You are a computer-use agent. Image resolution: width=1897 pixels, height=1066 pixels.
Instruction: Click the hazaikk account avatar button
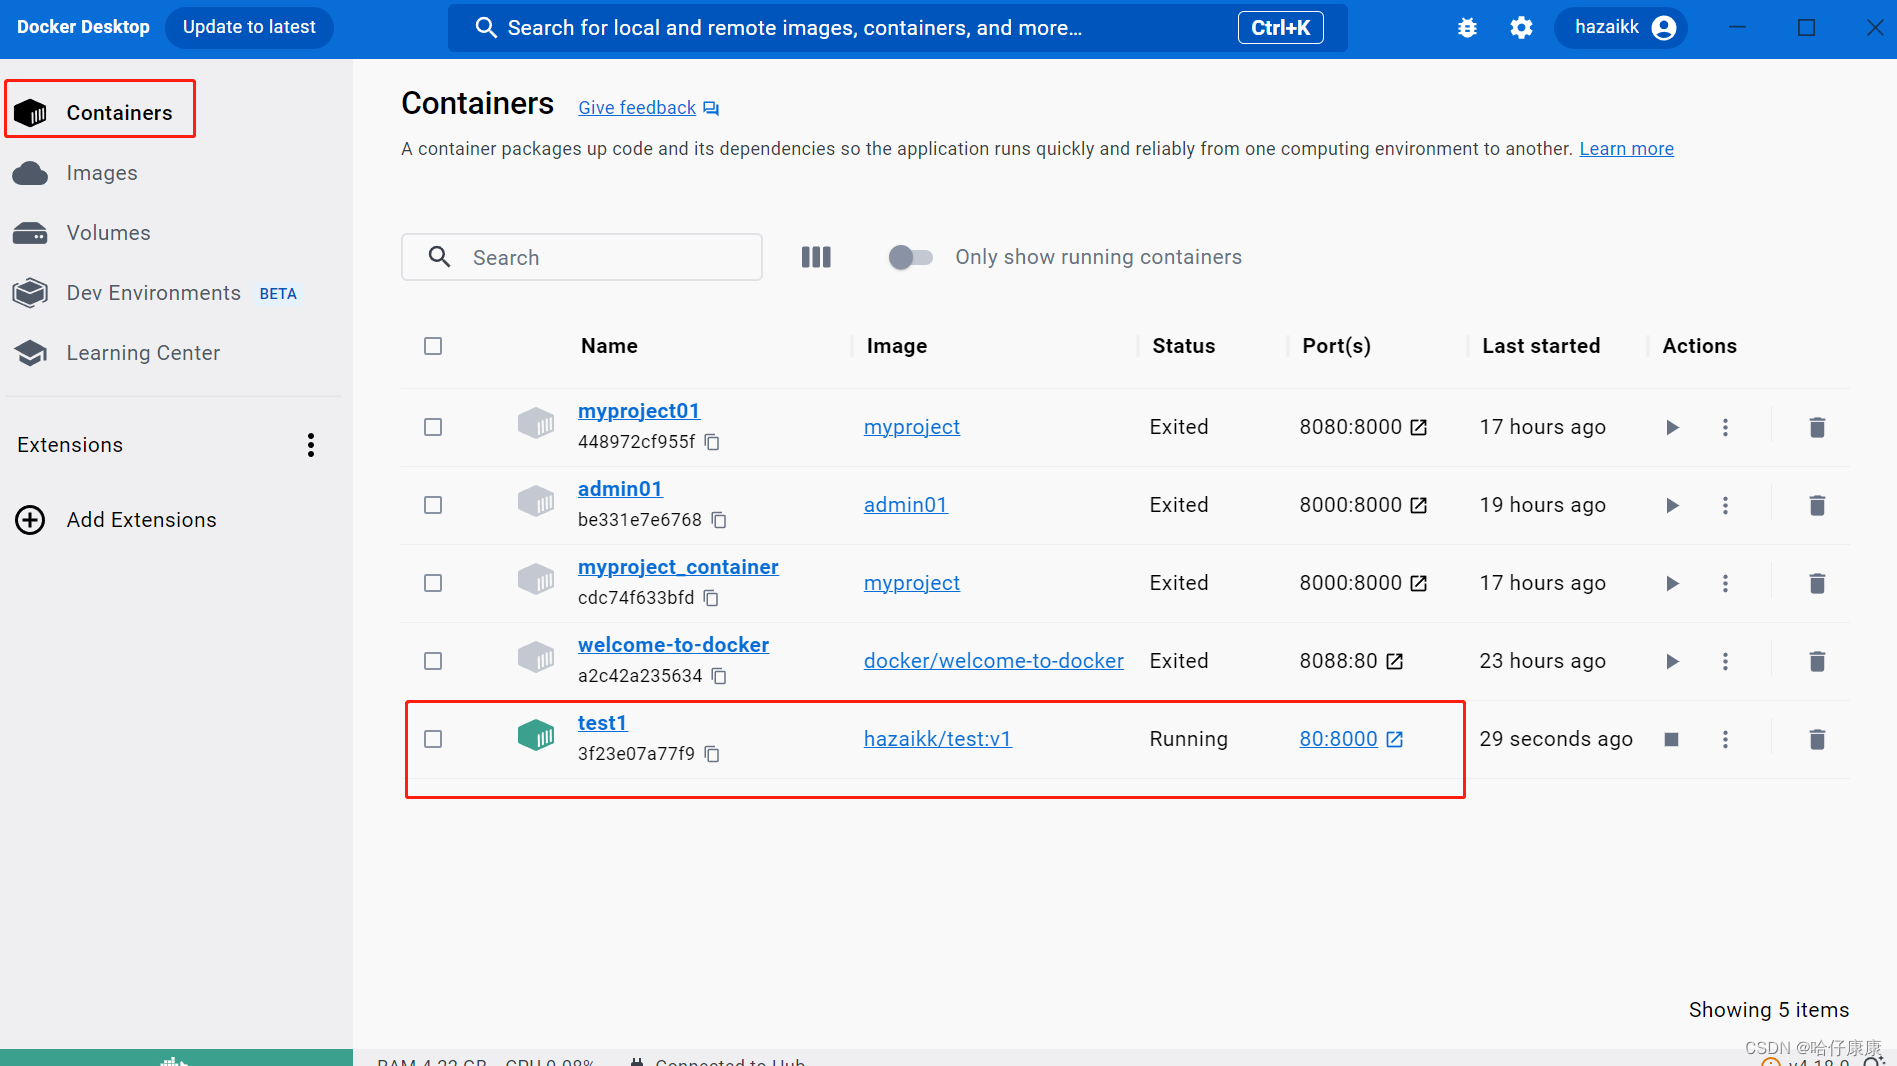tap(1620, 28)
